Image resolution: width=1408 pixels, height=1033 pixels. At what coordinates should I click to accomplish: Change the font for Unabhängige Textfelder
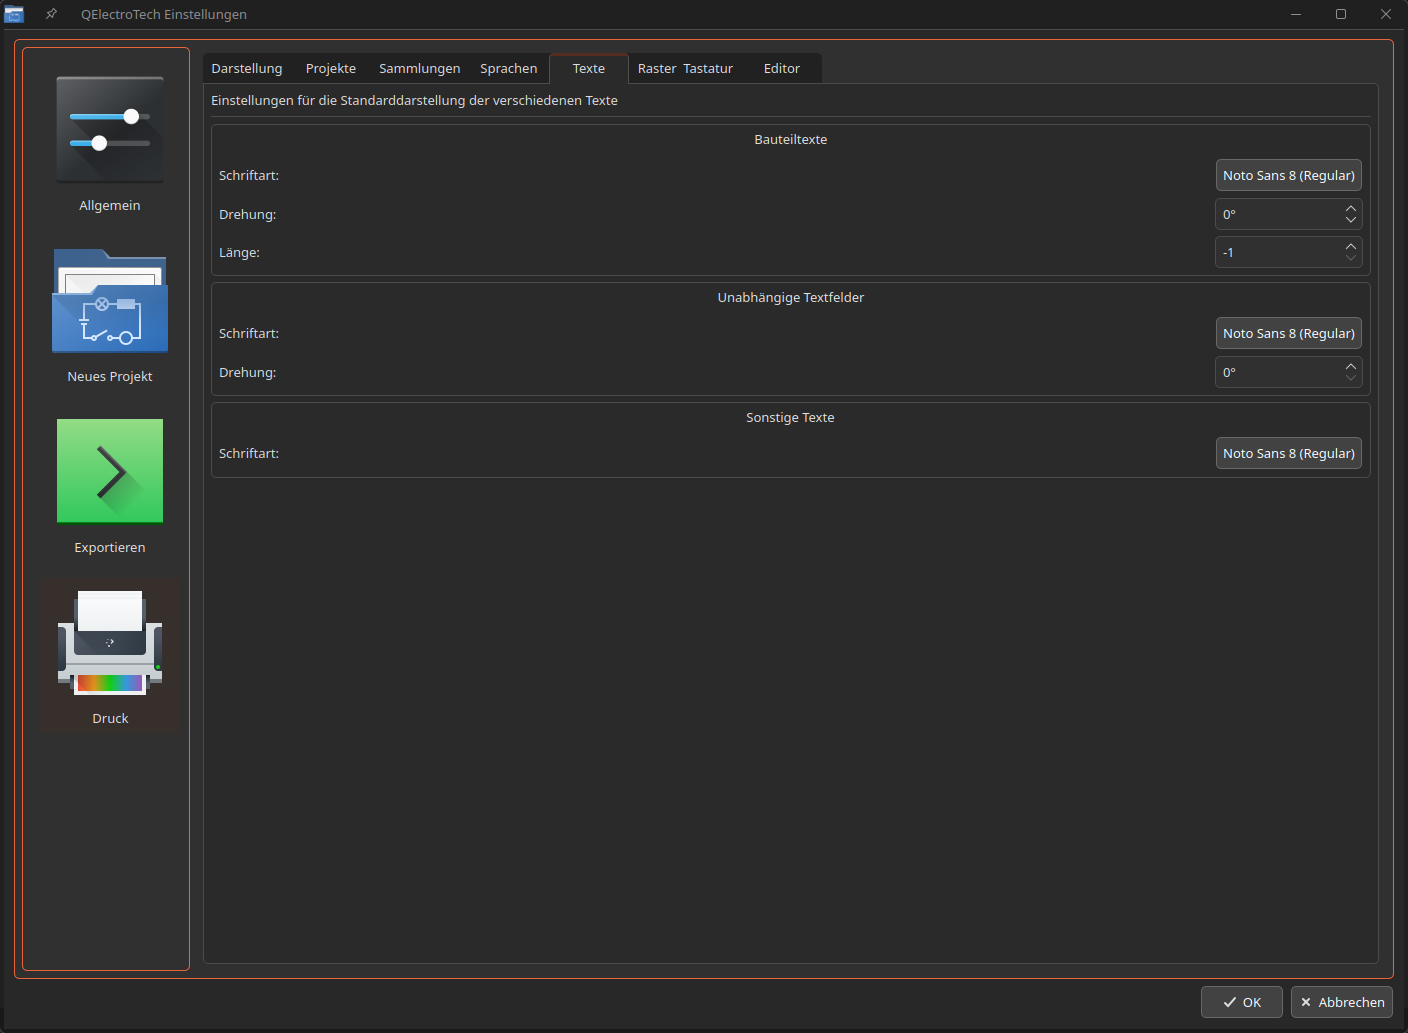tap(1288, 334)
